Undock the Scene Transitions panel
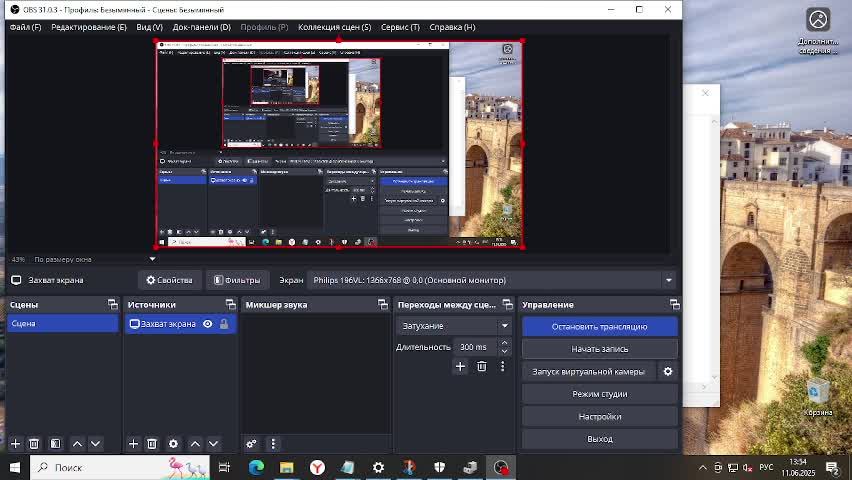 click(508, 304)
